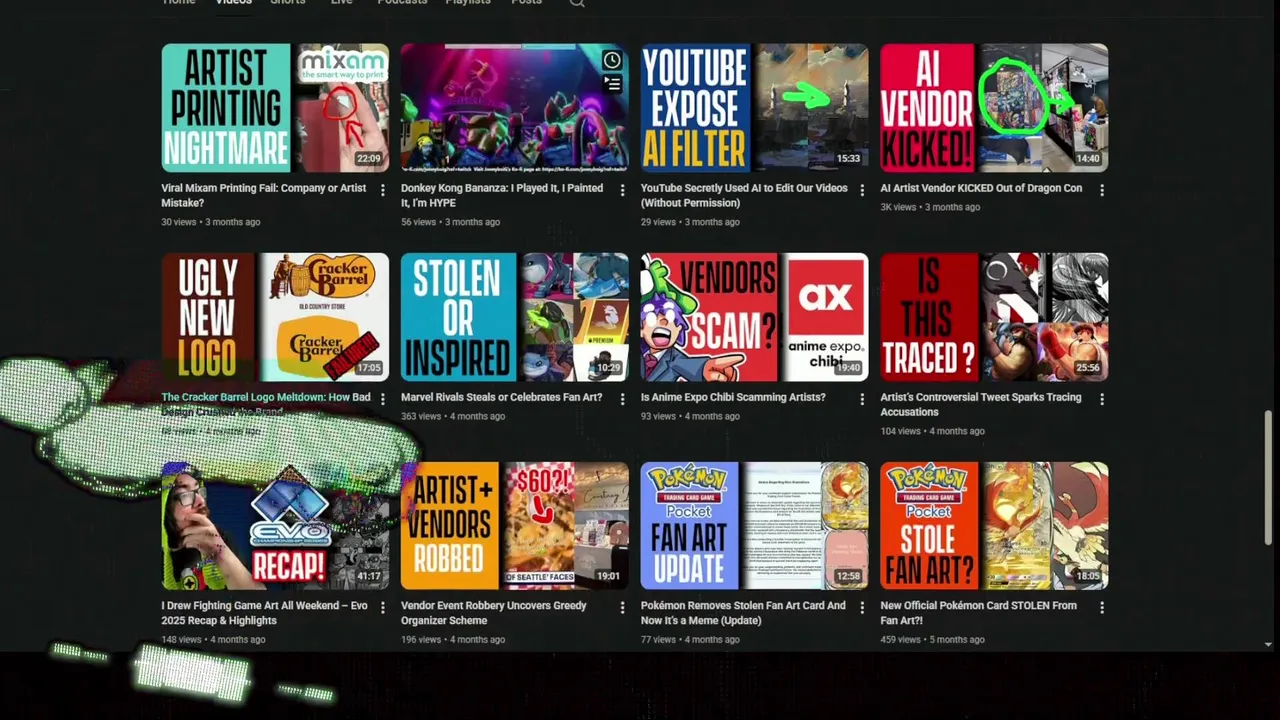Image resolution: width=1280 pixels, height=720 pixels.
Task: Open Artist + Vendors Robbed thumbnail
Action: [515, 526]
